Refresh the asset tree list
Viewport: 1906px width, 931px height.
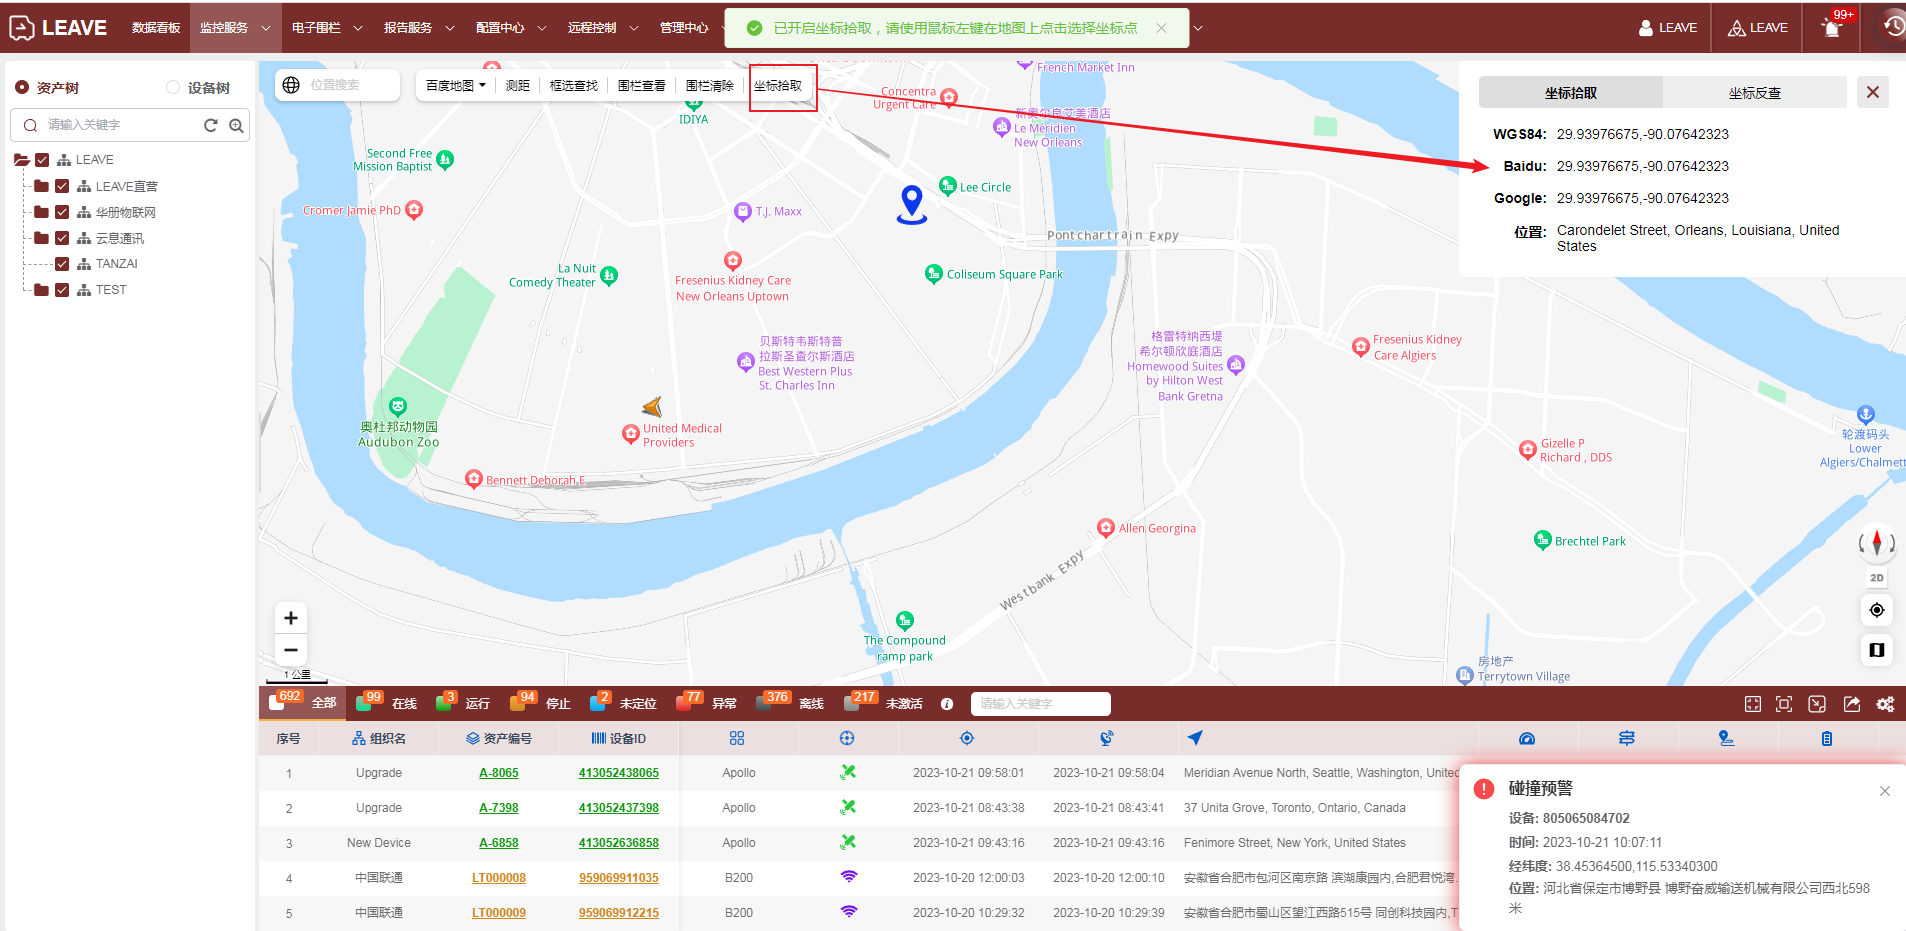210,125
